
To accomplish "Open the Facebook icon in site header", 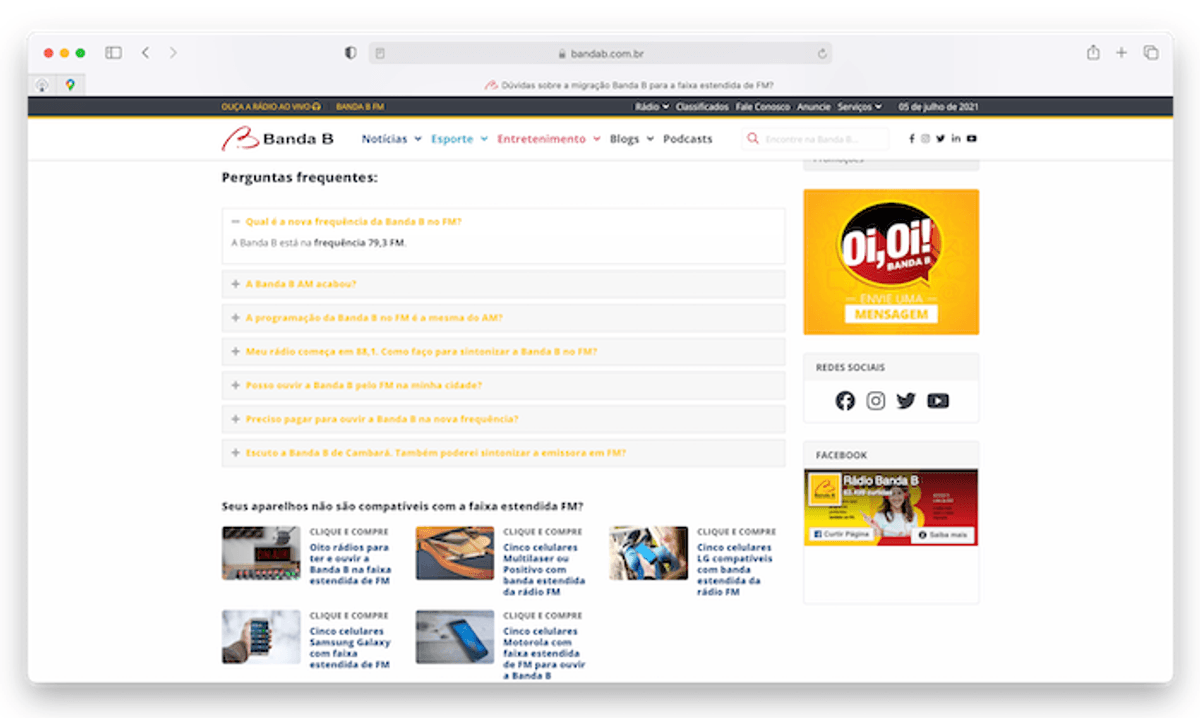I will click(x=912, y=139).
